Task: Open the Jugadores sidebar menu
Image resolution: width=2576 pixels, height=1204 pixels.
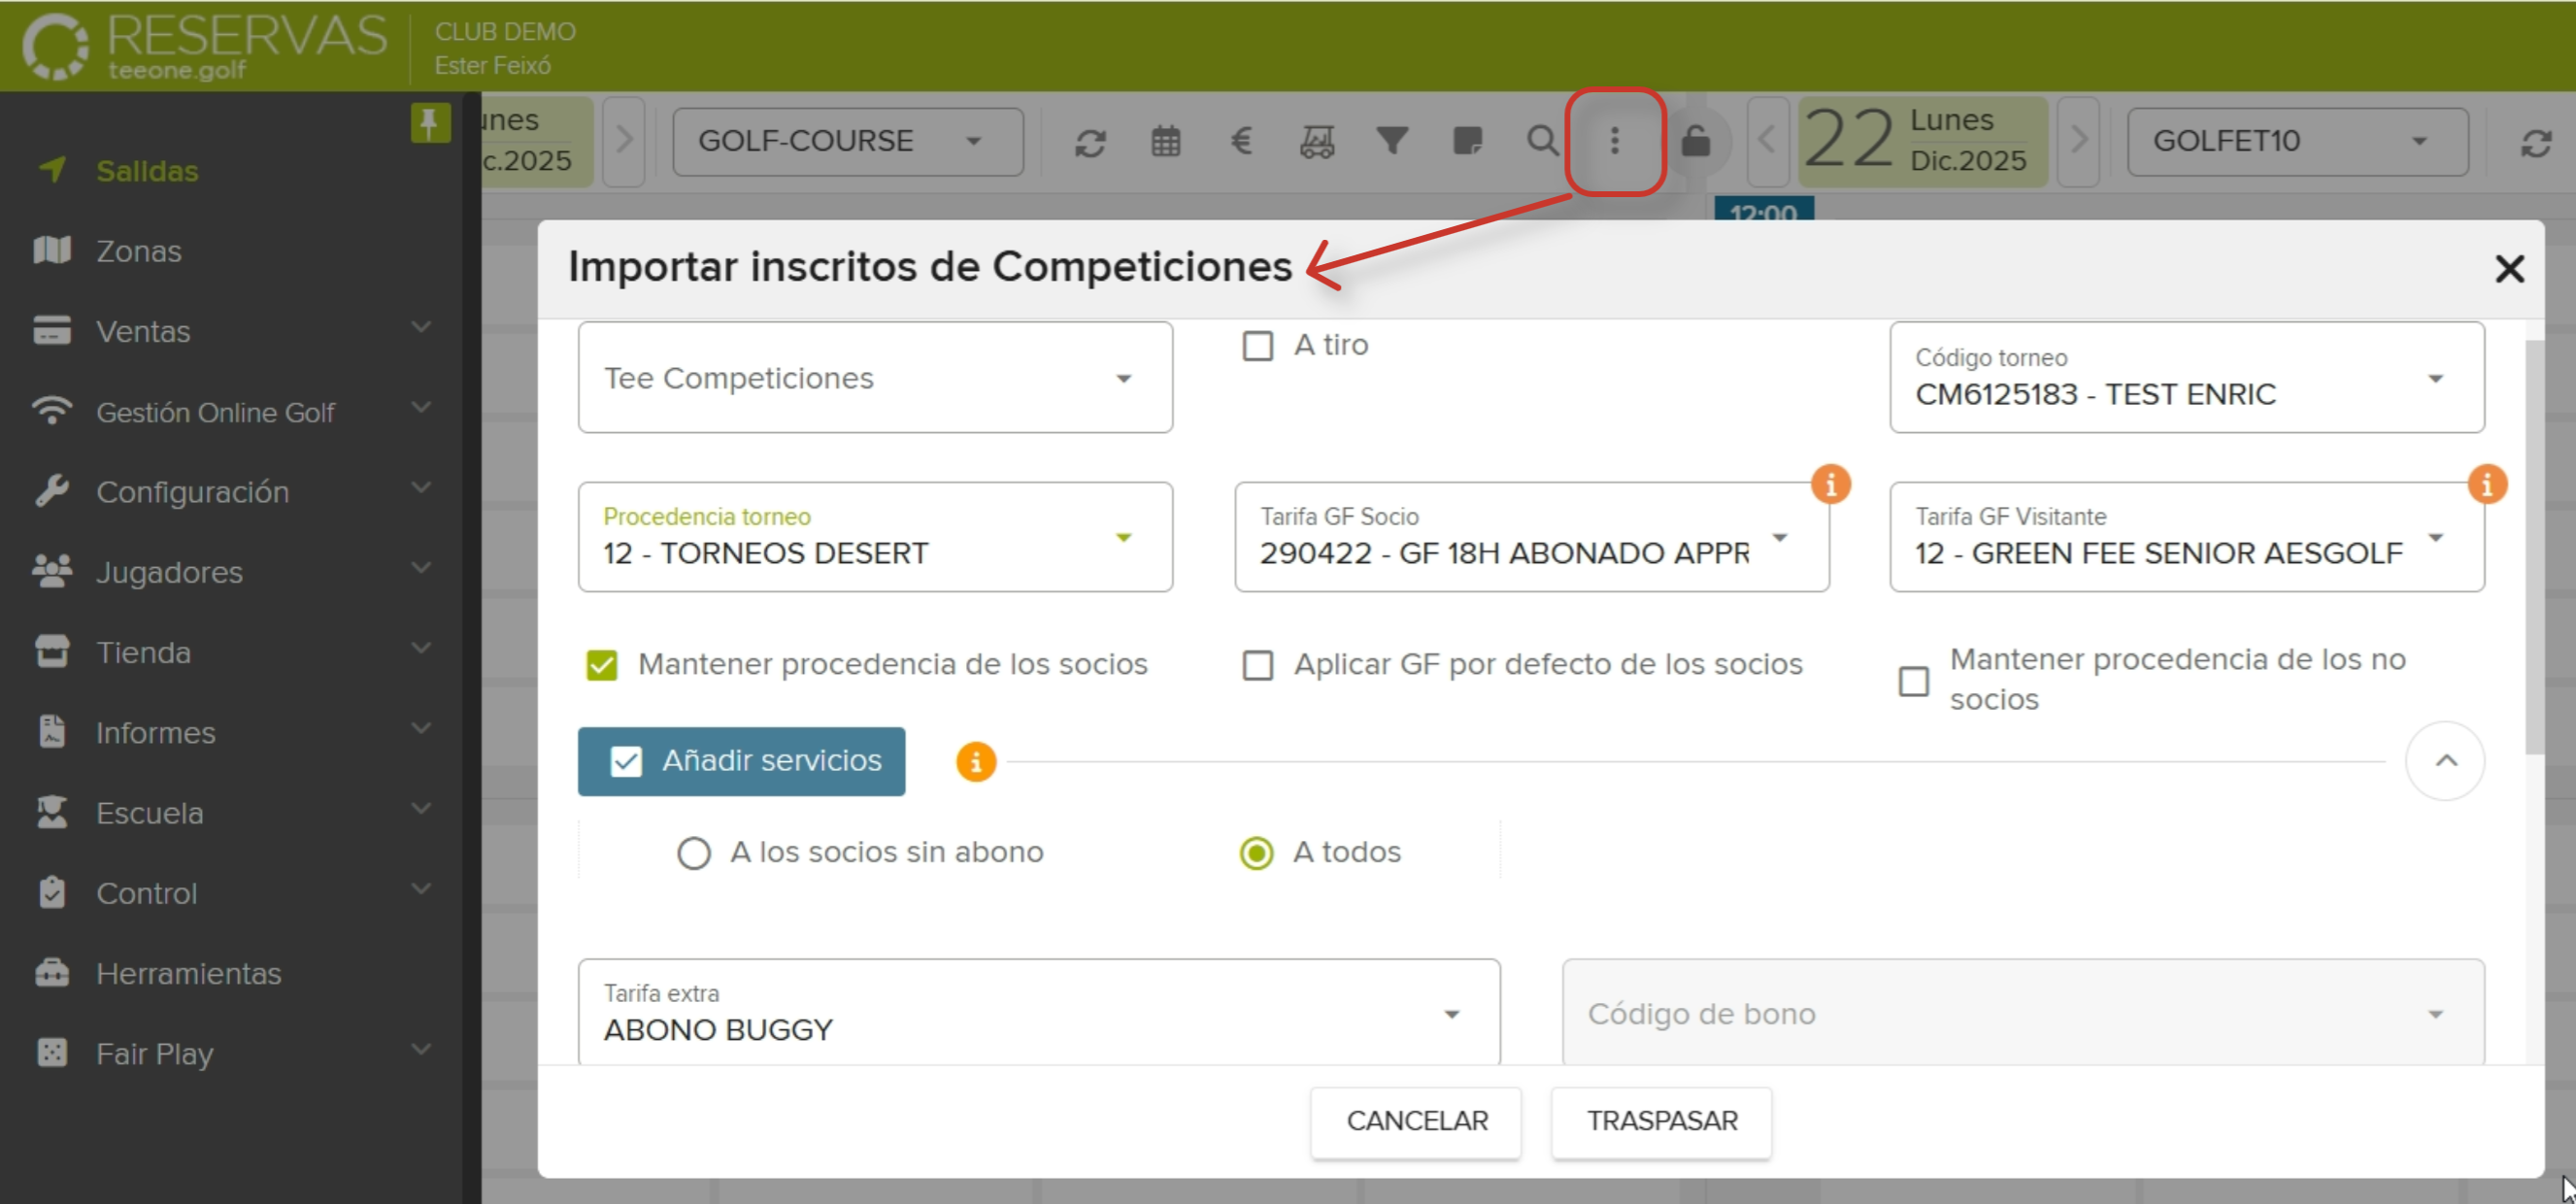Action: tap(168, 572)
